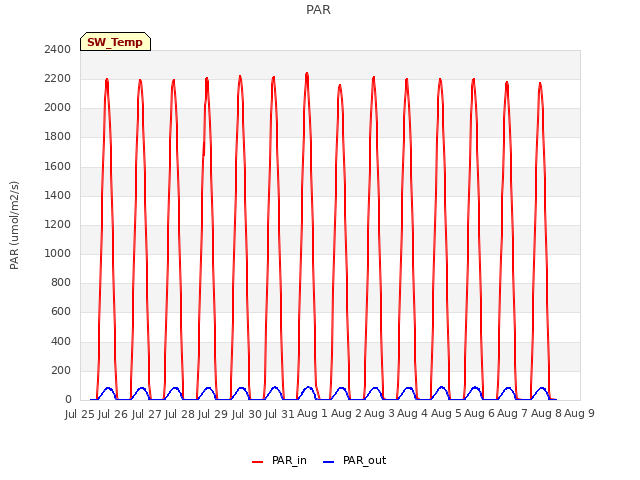This screenshot has width=640, height=480.
Task: Select the 200 y-axis tick label
Action: pyautogui.click(x=61, y=370)
